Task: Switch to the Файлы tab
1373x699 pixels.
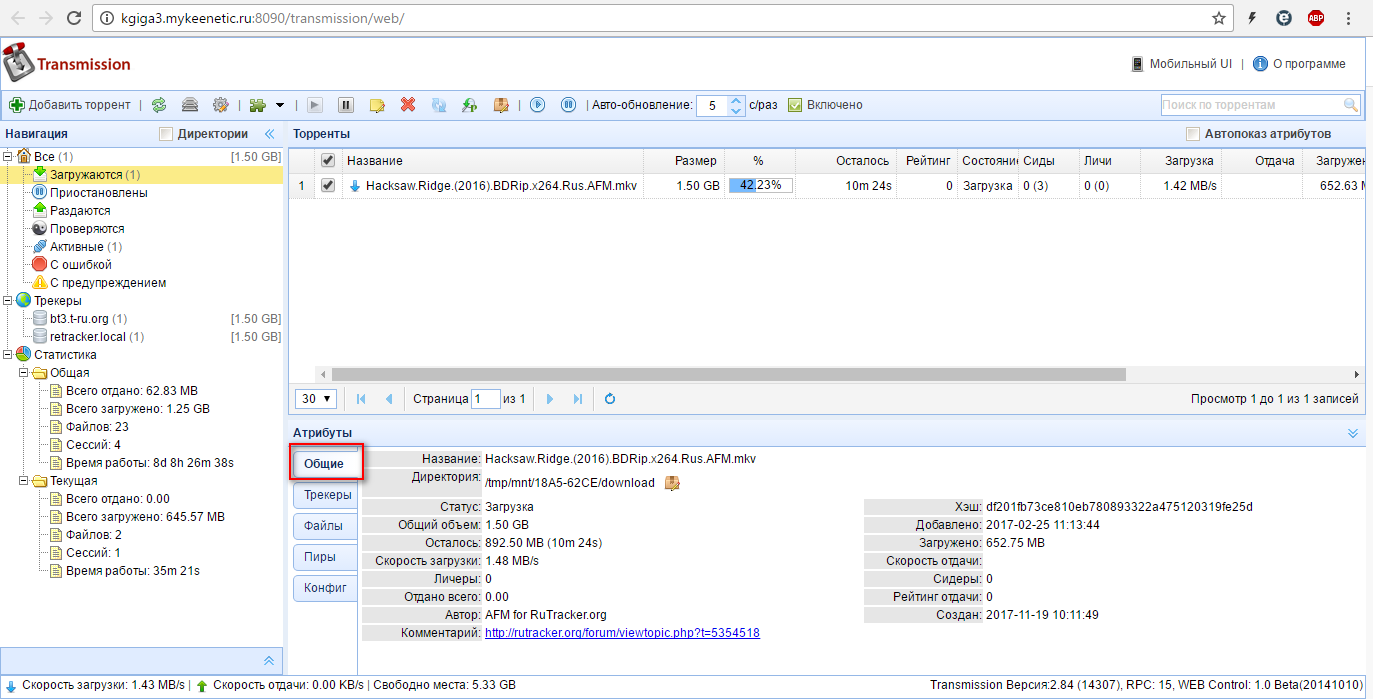Action: click(x=324, y=526)
